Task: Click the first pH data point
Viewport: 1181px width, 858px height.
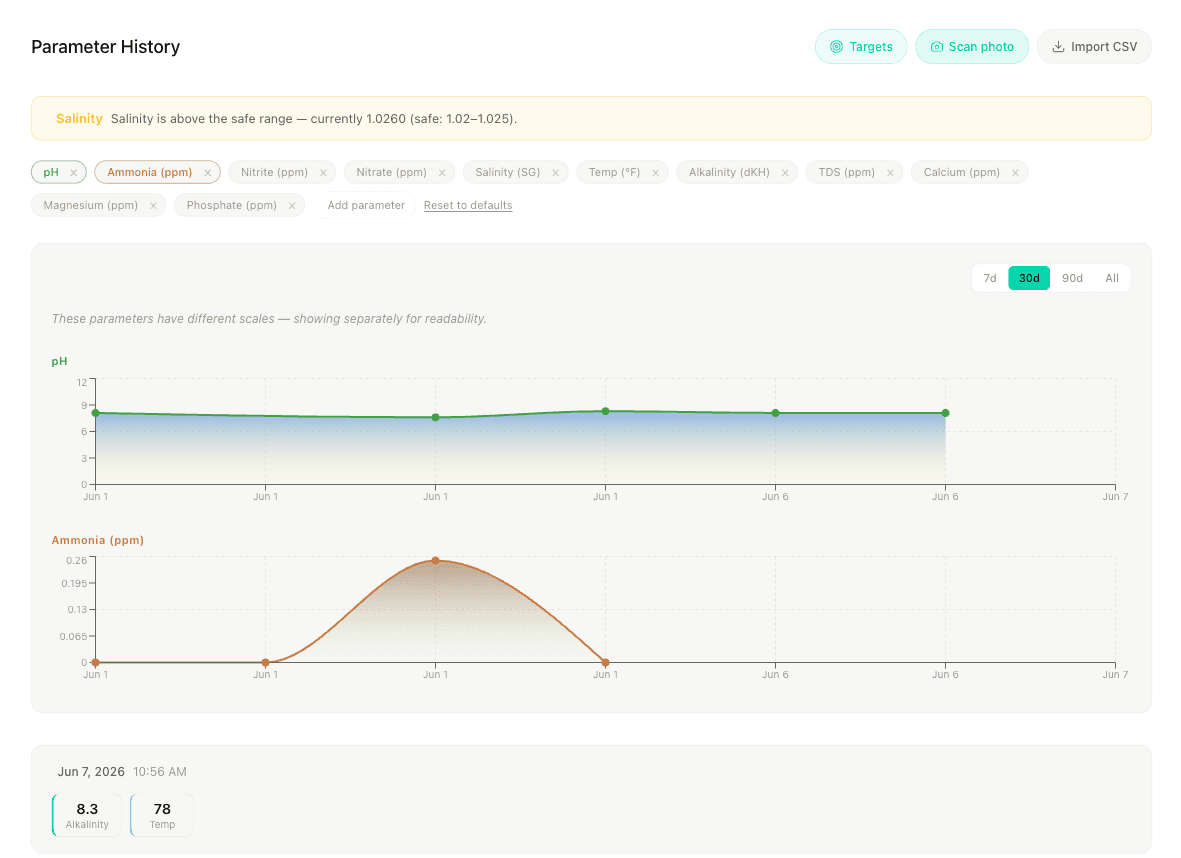Action: [96, 413]
